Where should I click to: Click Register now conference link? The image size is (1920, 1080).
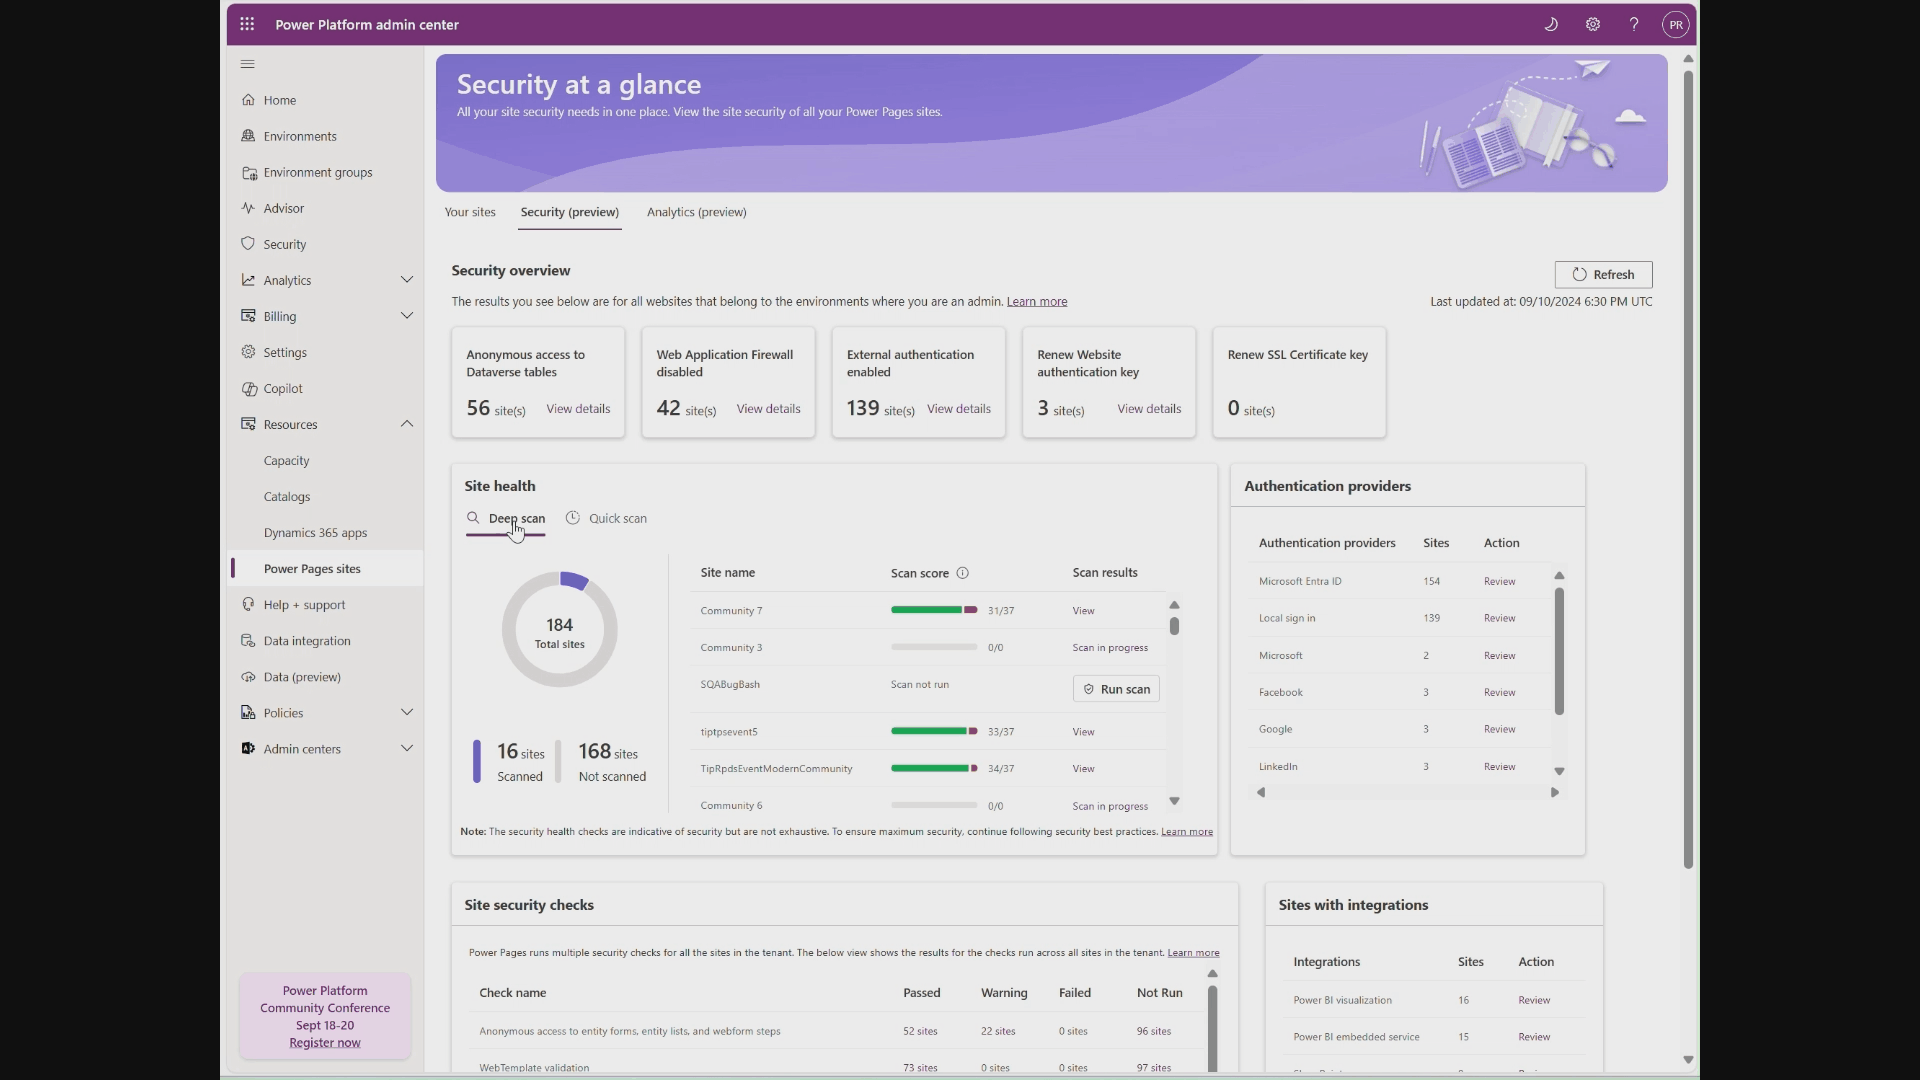tap(325, 1043)
